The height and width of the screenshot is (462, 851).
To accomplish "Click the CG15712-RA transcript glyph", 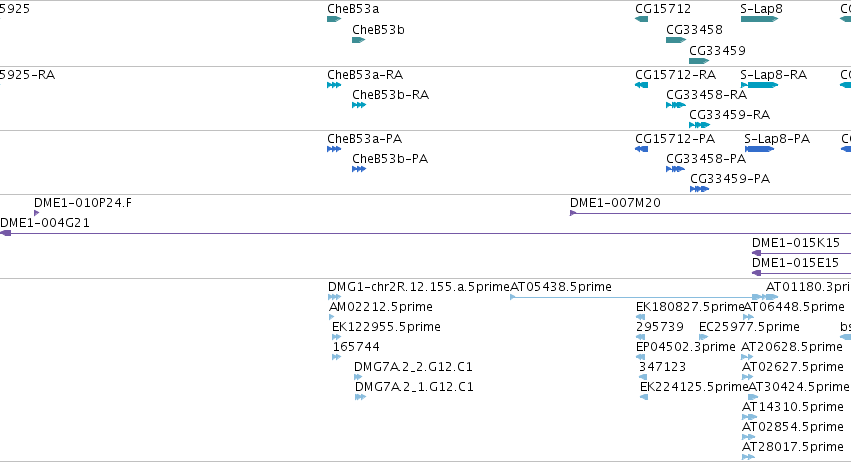I will click(x=642, y=85).
